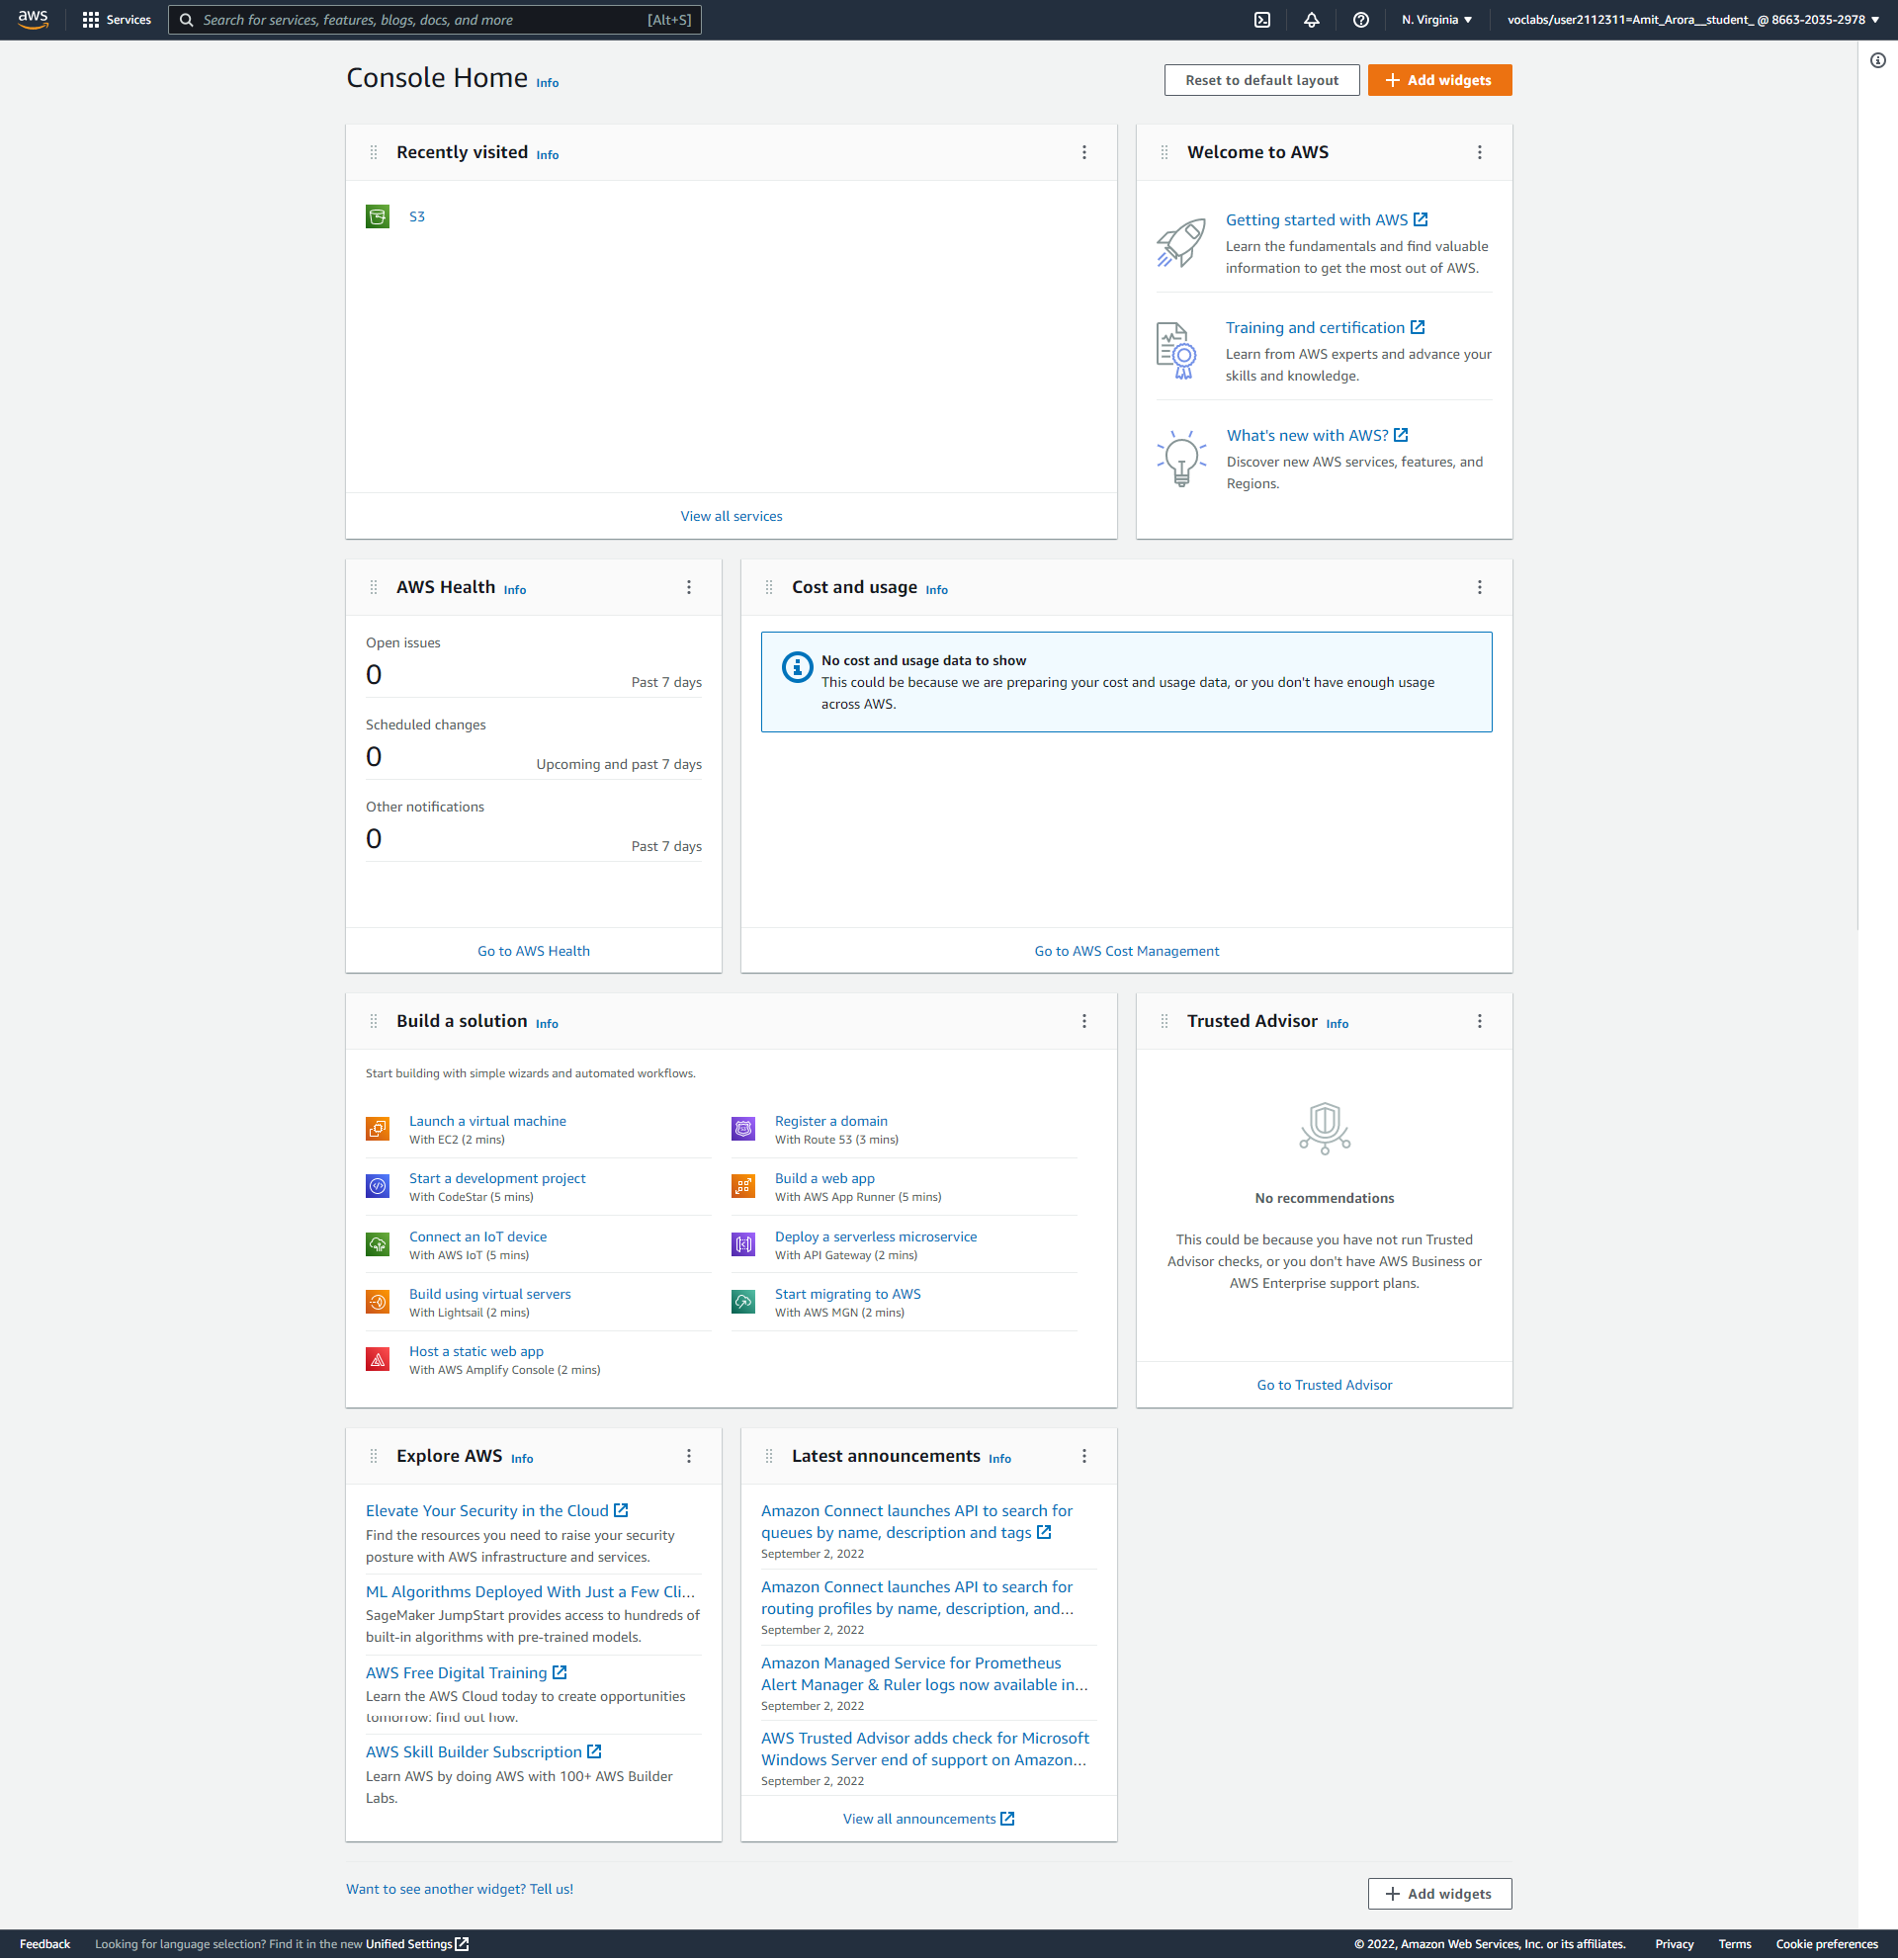
Task: Open the notifications bell
Action: tap(1311, 20)
